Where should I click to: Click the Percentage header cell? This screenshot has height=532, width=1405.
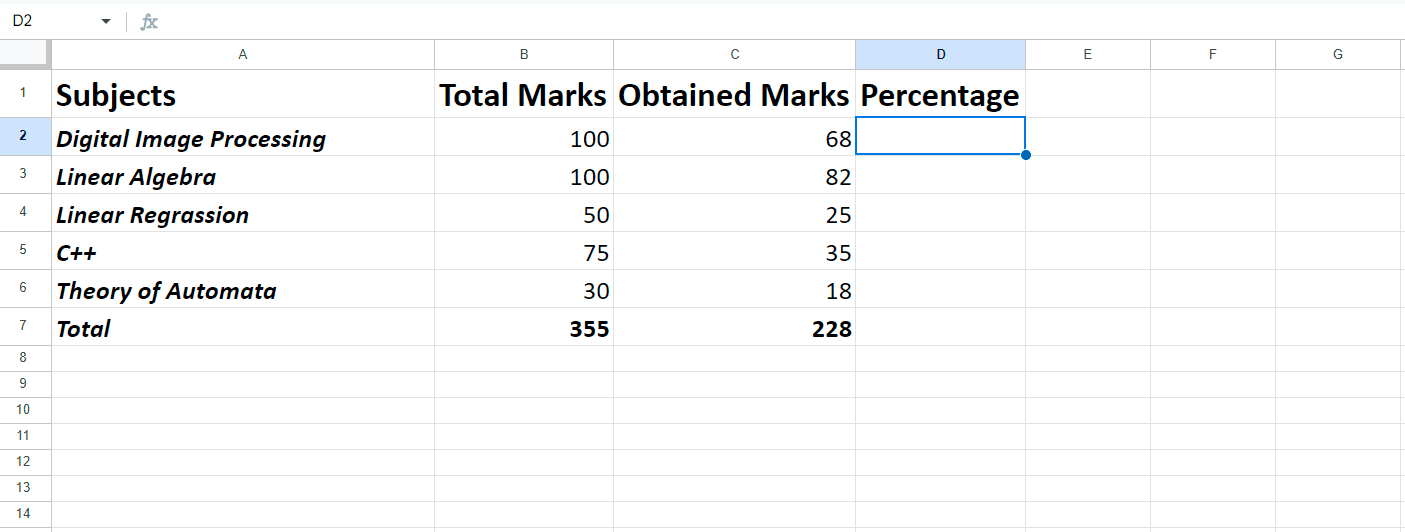click(940, 94)
